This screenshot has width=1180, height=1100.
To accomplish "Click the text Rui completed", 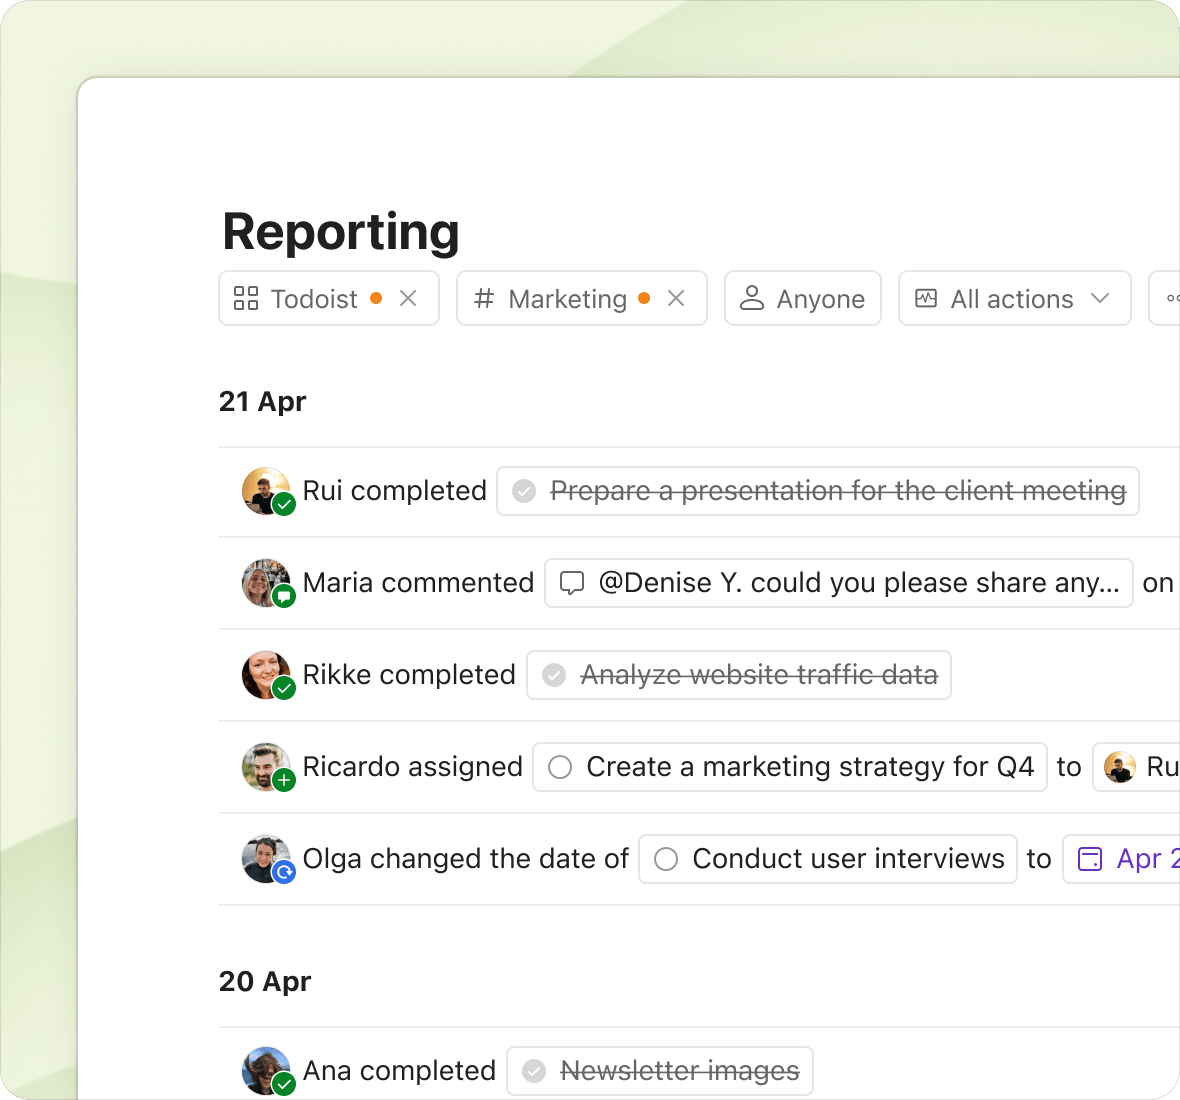I will 394,491.
